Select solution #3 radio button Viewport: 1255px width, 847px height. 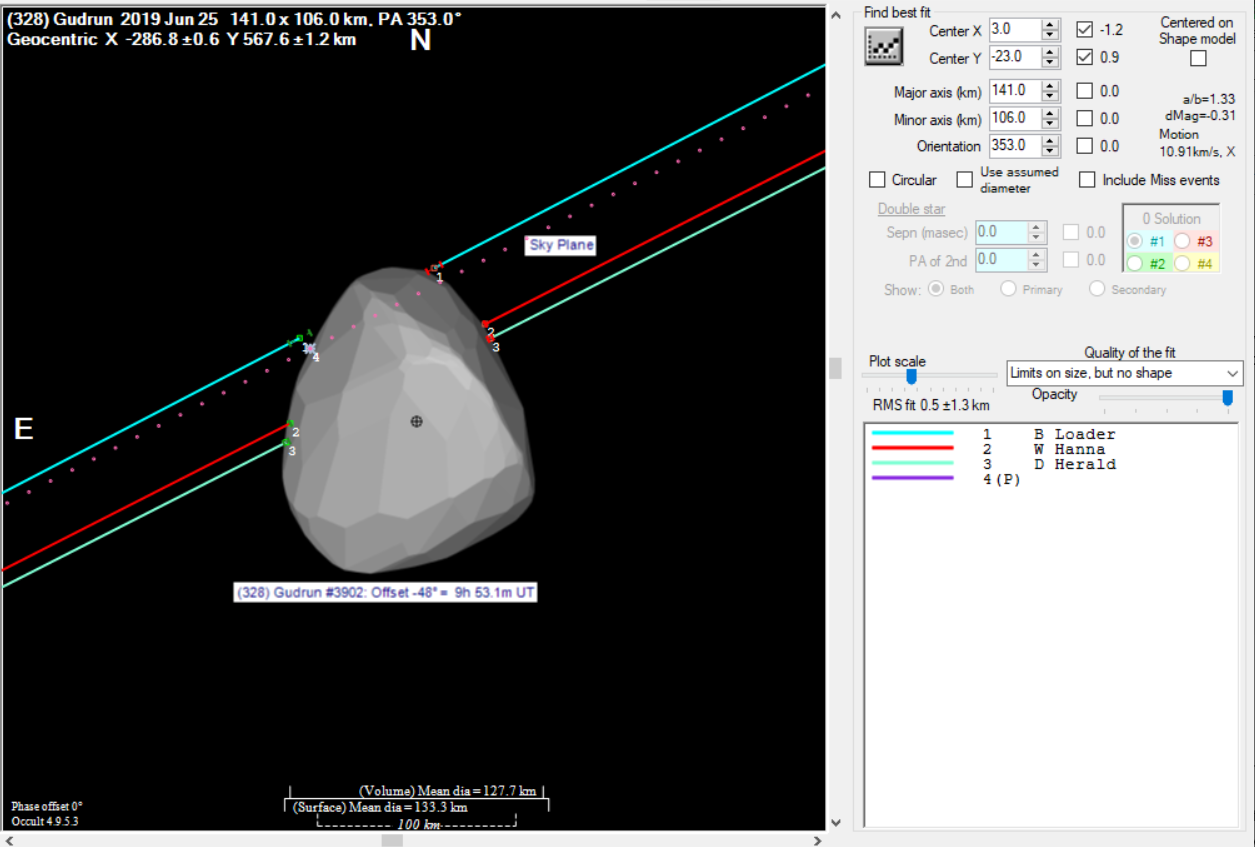[x=1182, y=241]
